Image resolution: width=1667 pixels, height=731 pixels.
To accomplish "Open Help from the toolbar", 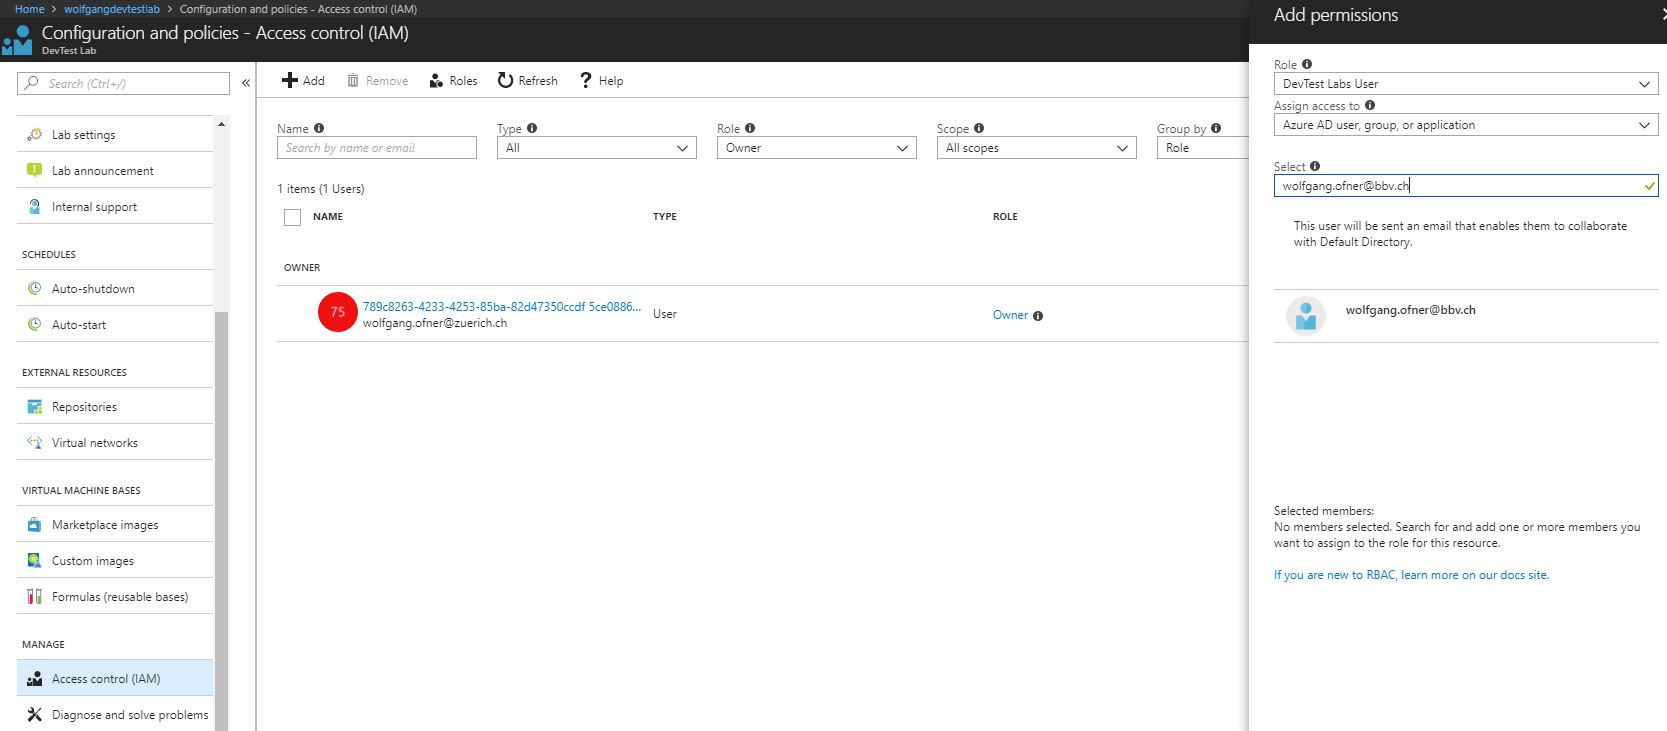I will [x=601, y=81].
